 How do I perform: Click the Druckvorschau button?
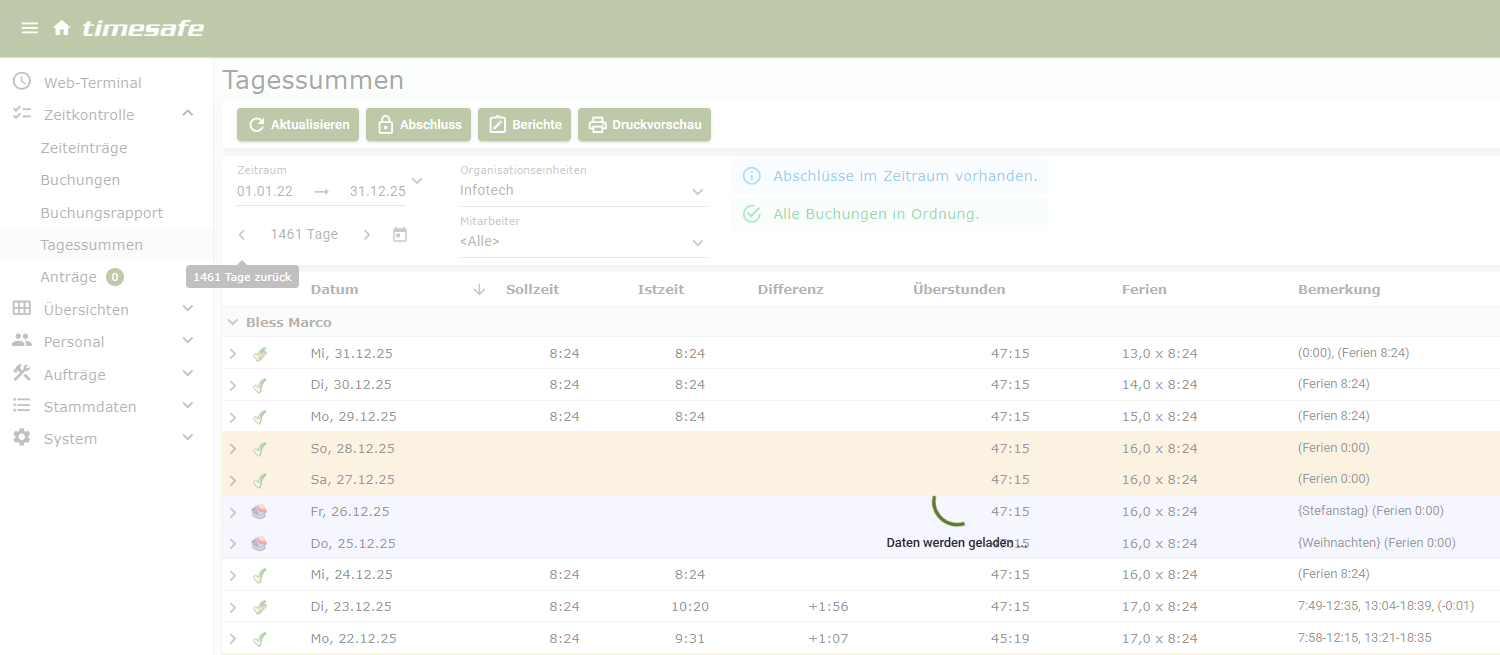pyautogui.click(x=644, y=125)
